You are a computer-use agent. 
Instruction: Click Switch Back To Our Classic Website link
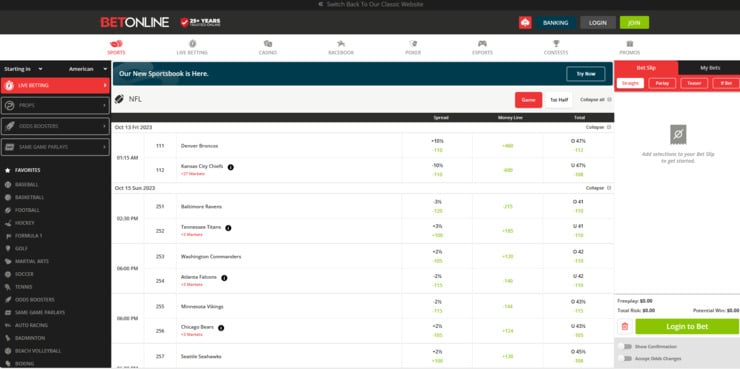(370, 4)
